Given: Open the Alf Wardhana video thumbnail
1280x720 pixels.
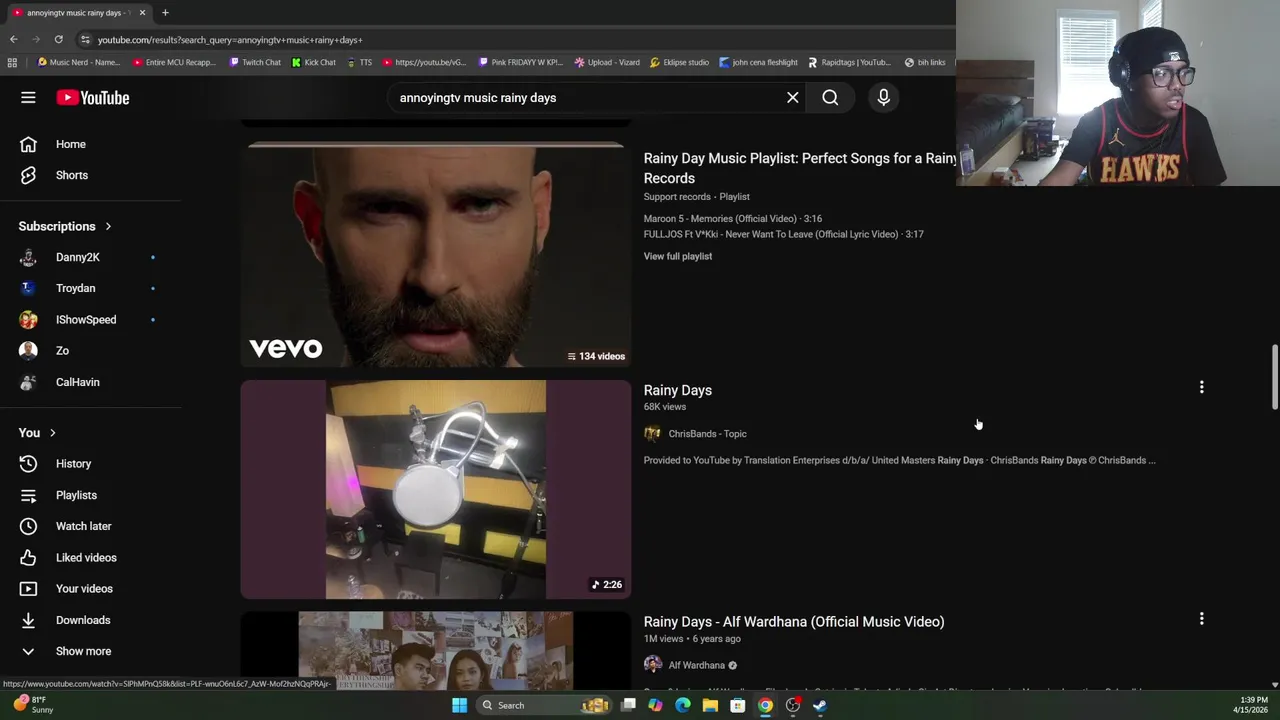Looking at the screenshot, I should (x=436, y=651).
